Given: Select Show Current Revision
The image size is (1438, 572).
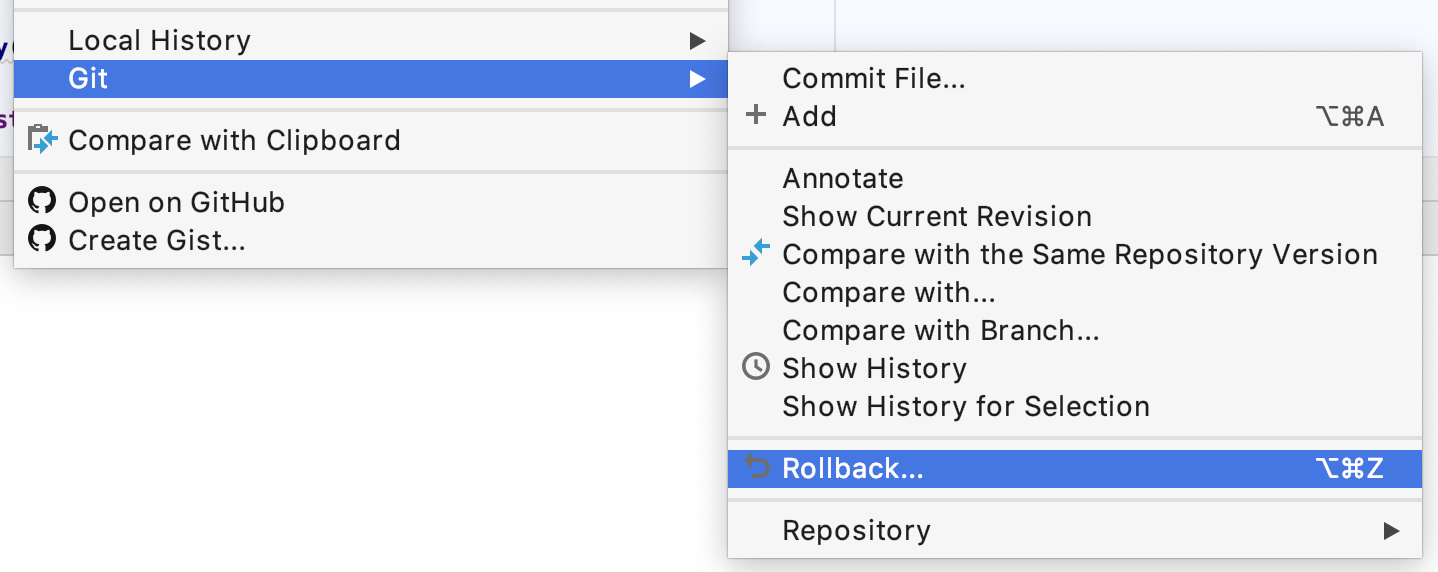Looking at the screenshot, I should pyautogui.click(x=936, y=216).
